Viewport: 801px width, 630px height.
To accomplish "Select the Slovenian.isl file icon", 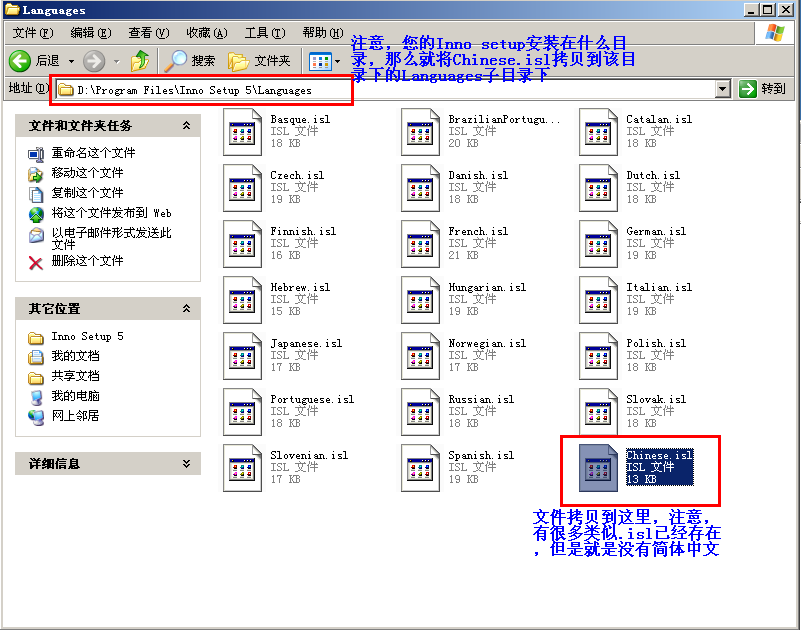I will (242, 468).
